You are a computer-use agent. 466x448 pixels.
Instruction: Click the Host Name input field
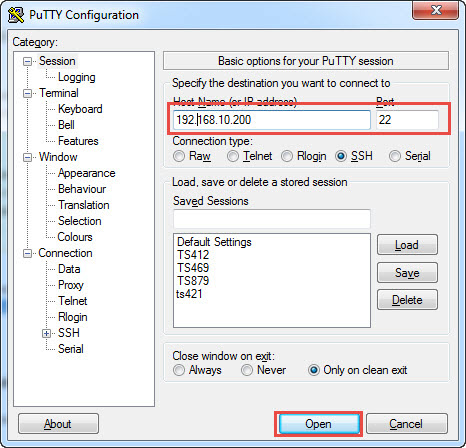[272, 120]
